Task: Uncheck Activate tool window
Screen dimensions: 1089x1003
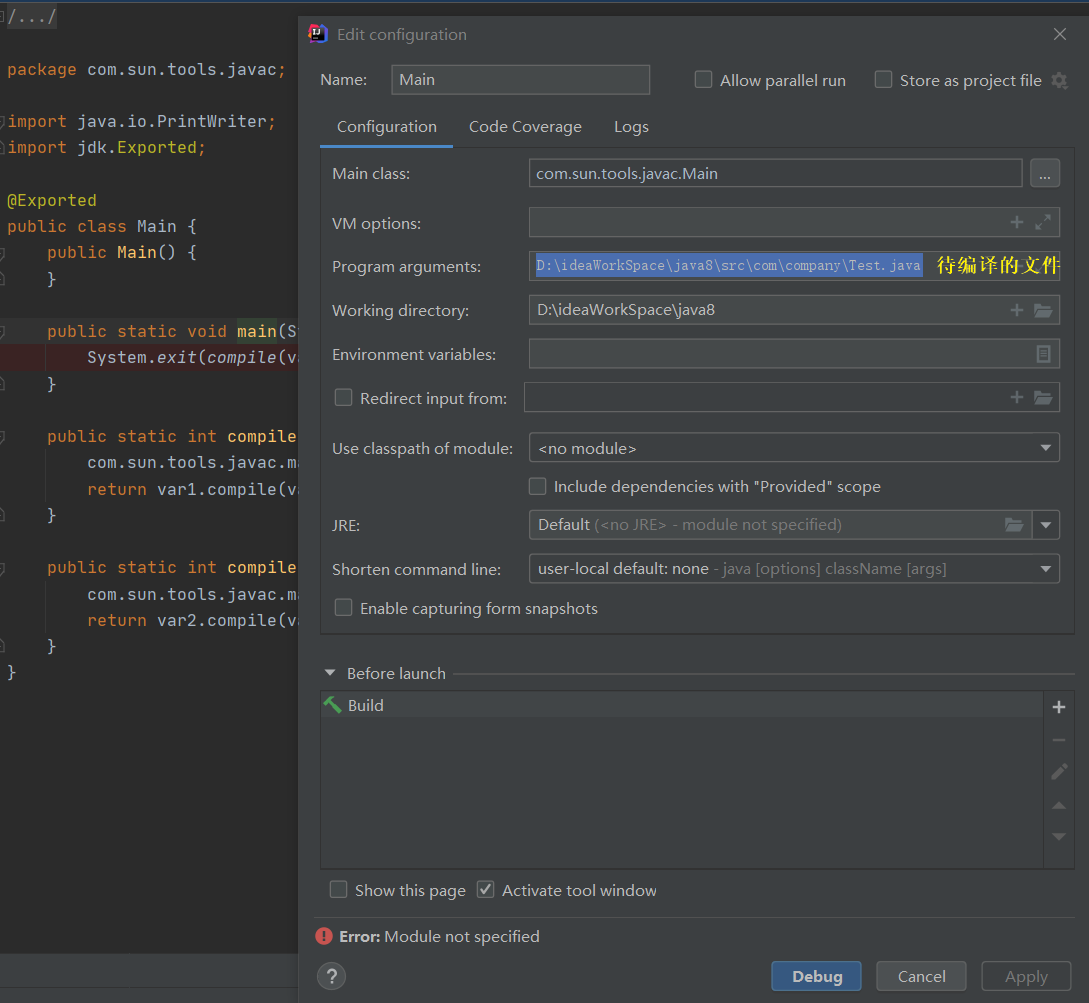Action: point(485,890)
